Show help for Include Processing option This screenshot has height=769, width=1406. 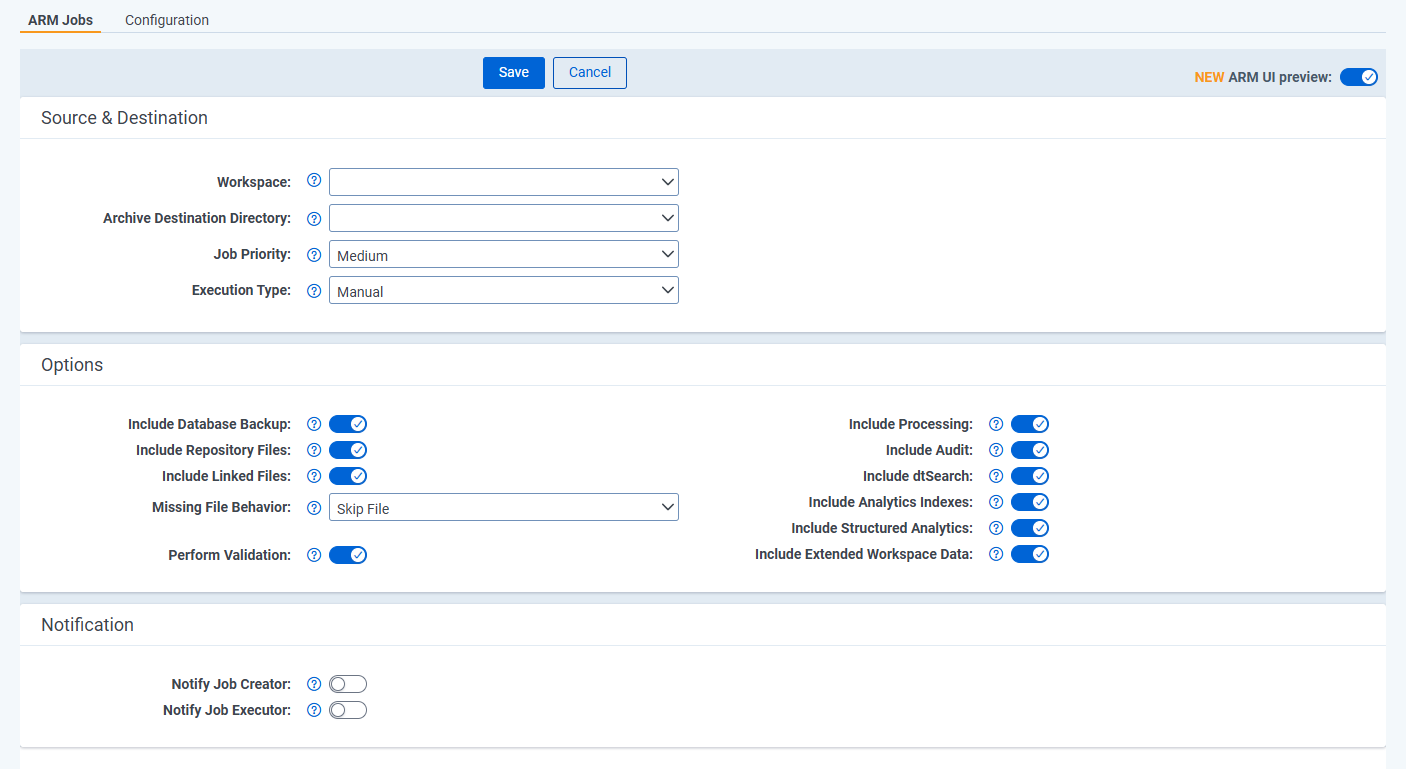(996, 424)
